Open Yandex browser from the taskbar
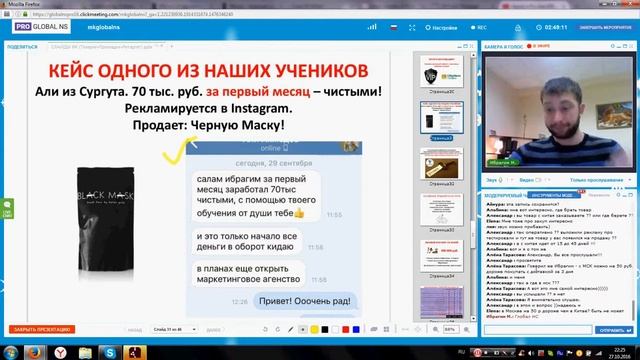 click(60, 353)
